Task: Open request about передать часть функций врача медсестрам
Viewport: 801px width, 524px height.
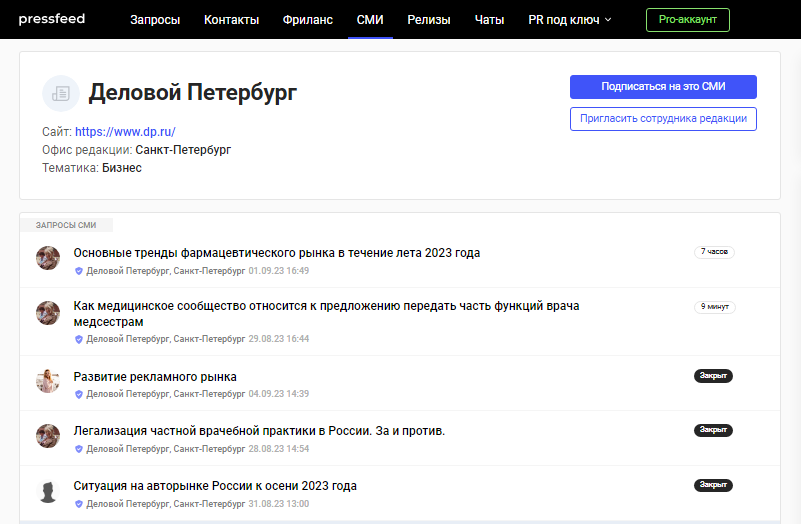Action: pyautogui.click(x=326, y=314)
